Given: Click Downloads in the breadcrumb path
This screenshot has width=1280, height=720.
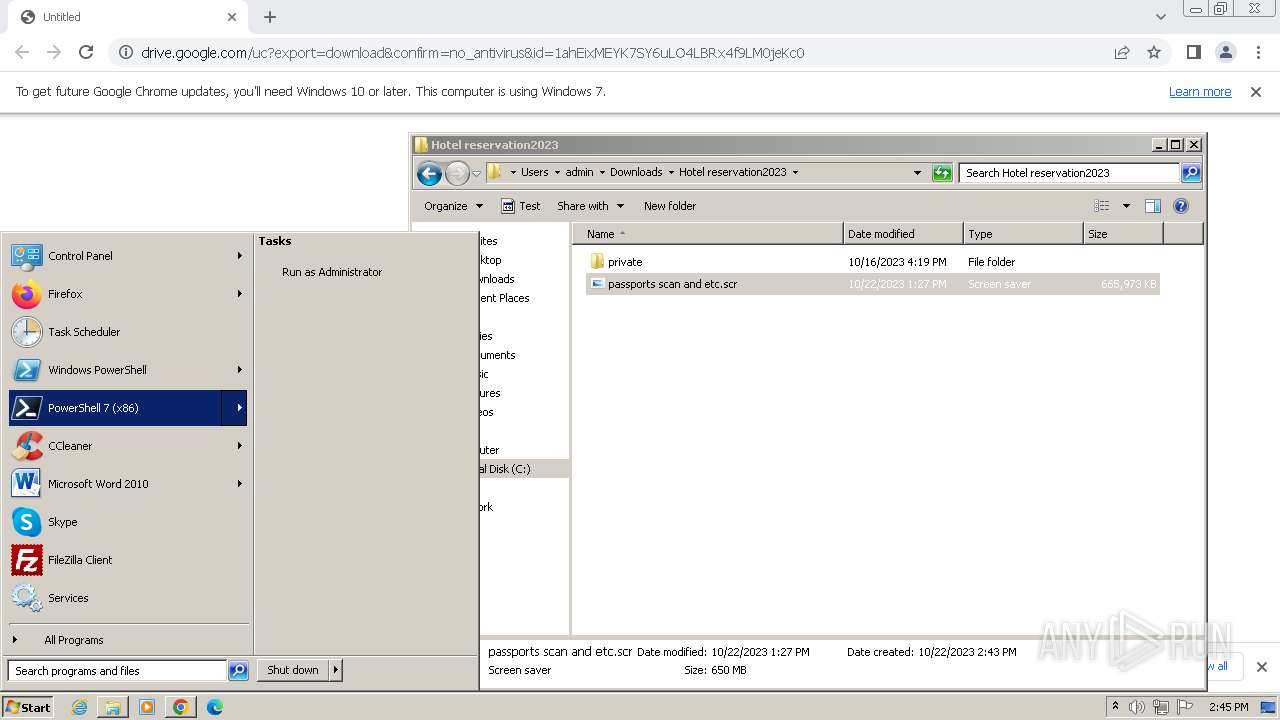Looking at the screenshot, I should click(x=636, y=172).
